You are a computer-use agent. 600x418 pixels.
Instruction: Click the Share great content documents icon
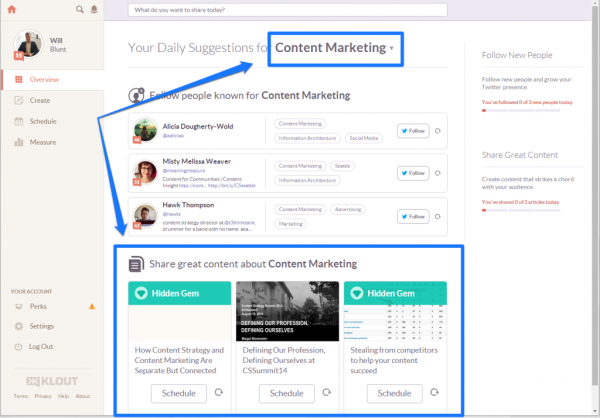pos(136,264)
